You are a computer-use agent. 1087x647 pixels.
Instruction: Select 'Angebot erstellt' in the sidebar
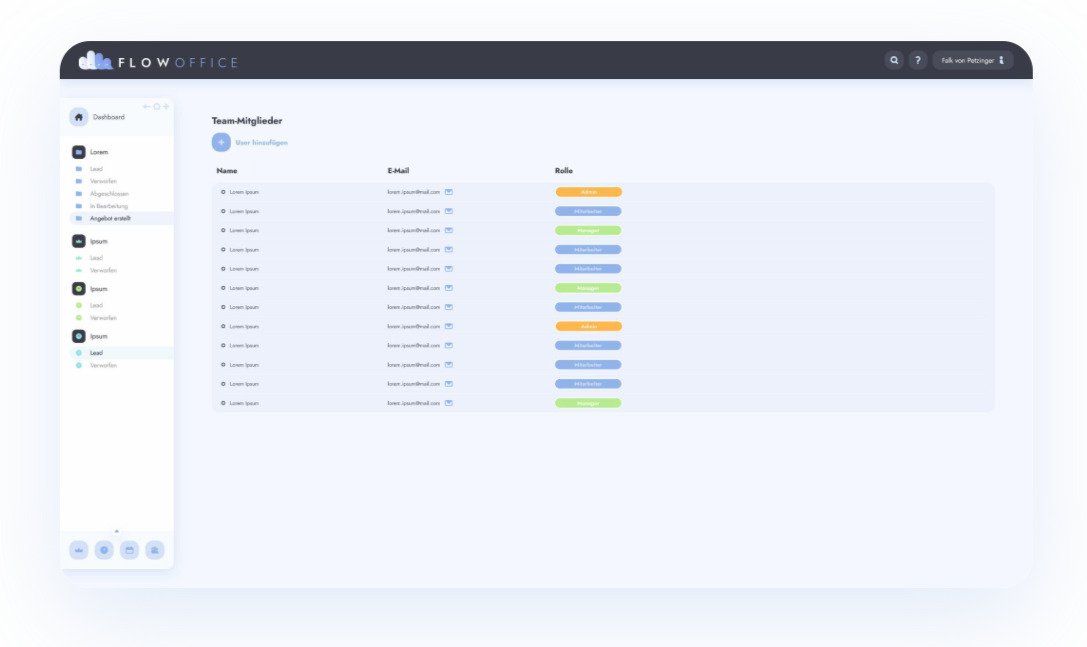tap(110, 218)
